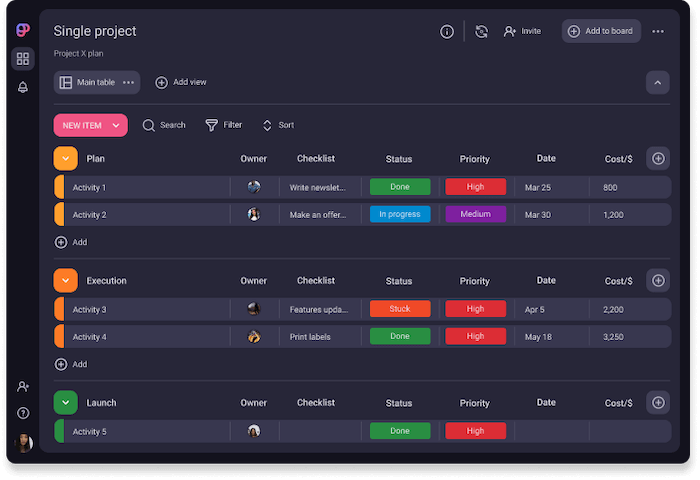Open the dashboard grid icon in sidebar
The width and height of the screenshot is (700, 480).
[x=23, y=59]
